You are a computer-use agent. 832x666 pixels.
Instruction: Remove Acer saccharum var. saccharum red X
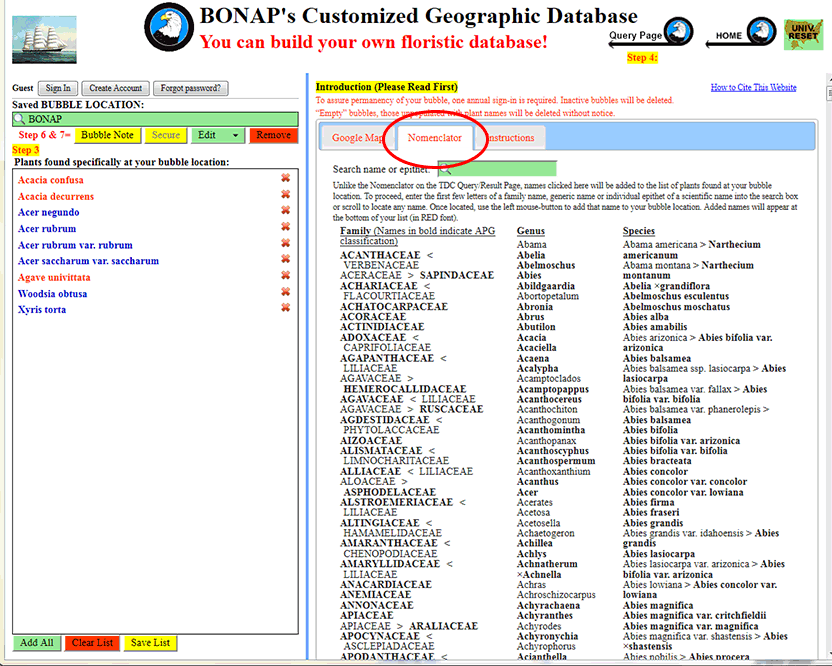285,260
